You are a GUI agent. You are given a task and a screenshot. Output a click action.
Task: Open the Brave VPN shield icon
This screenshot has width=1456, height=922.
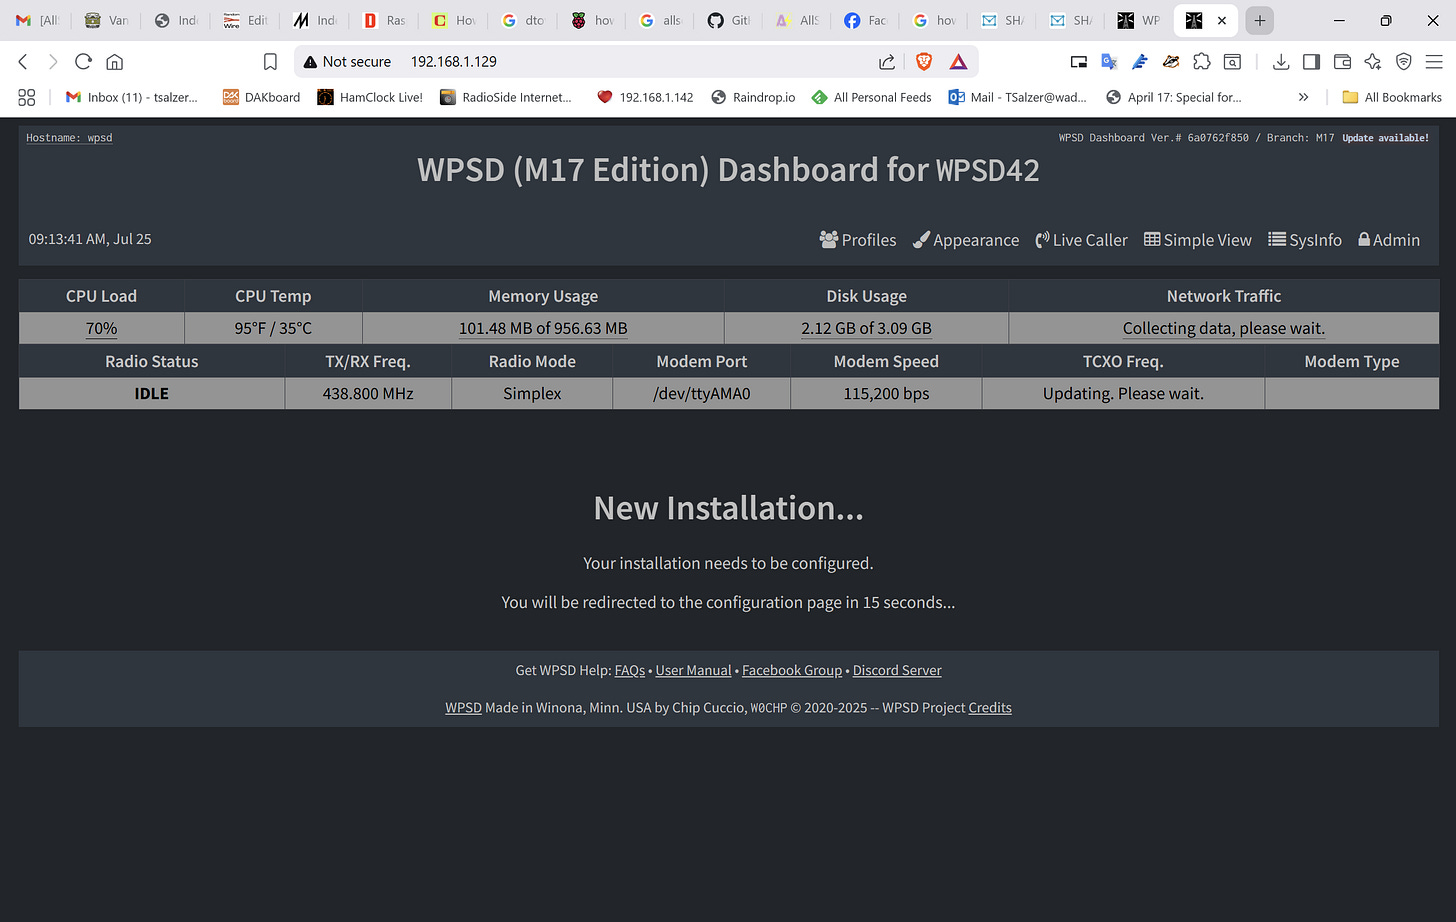(1404, 62)
